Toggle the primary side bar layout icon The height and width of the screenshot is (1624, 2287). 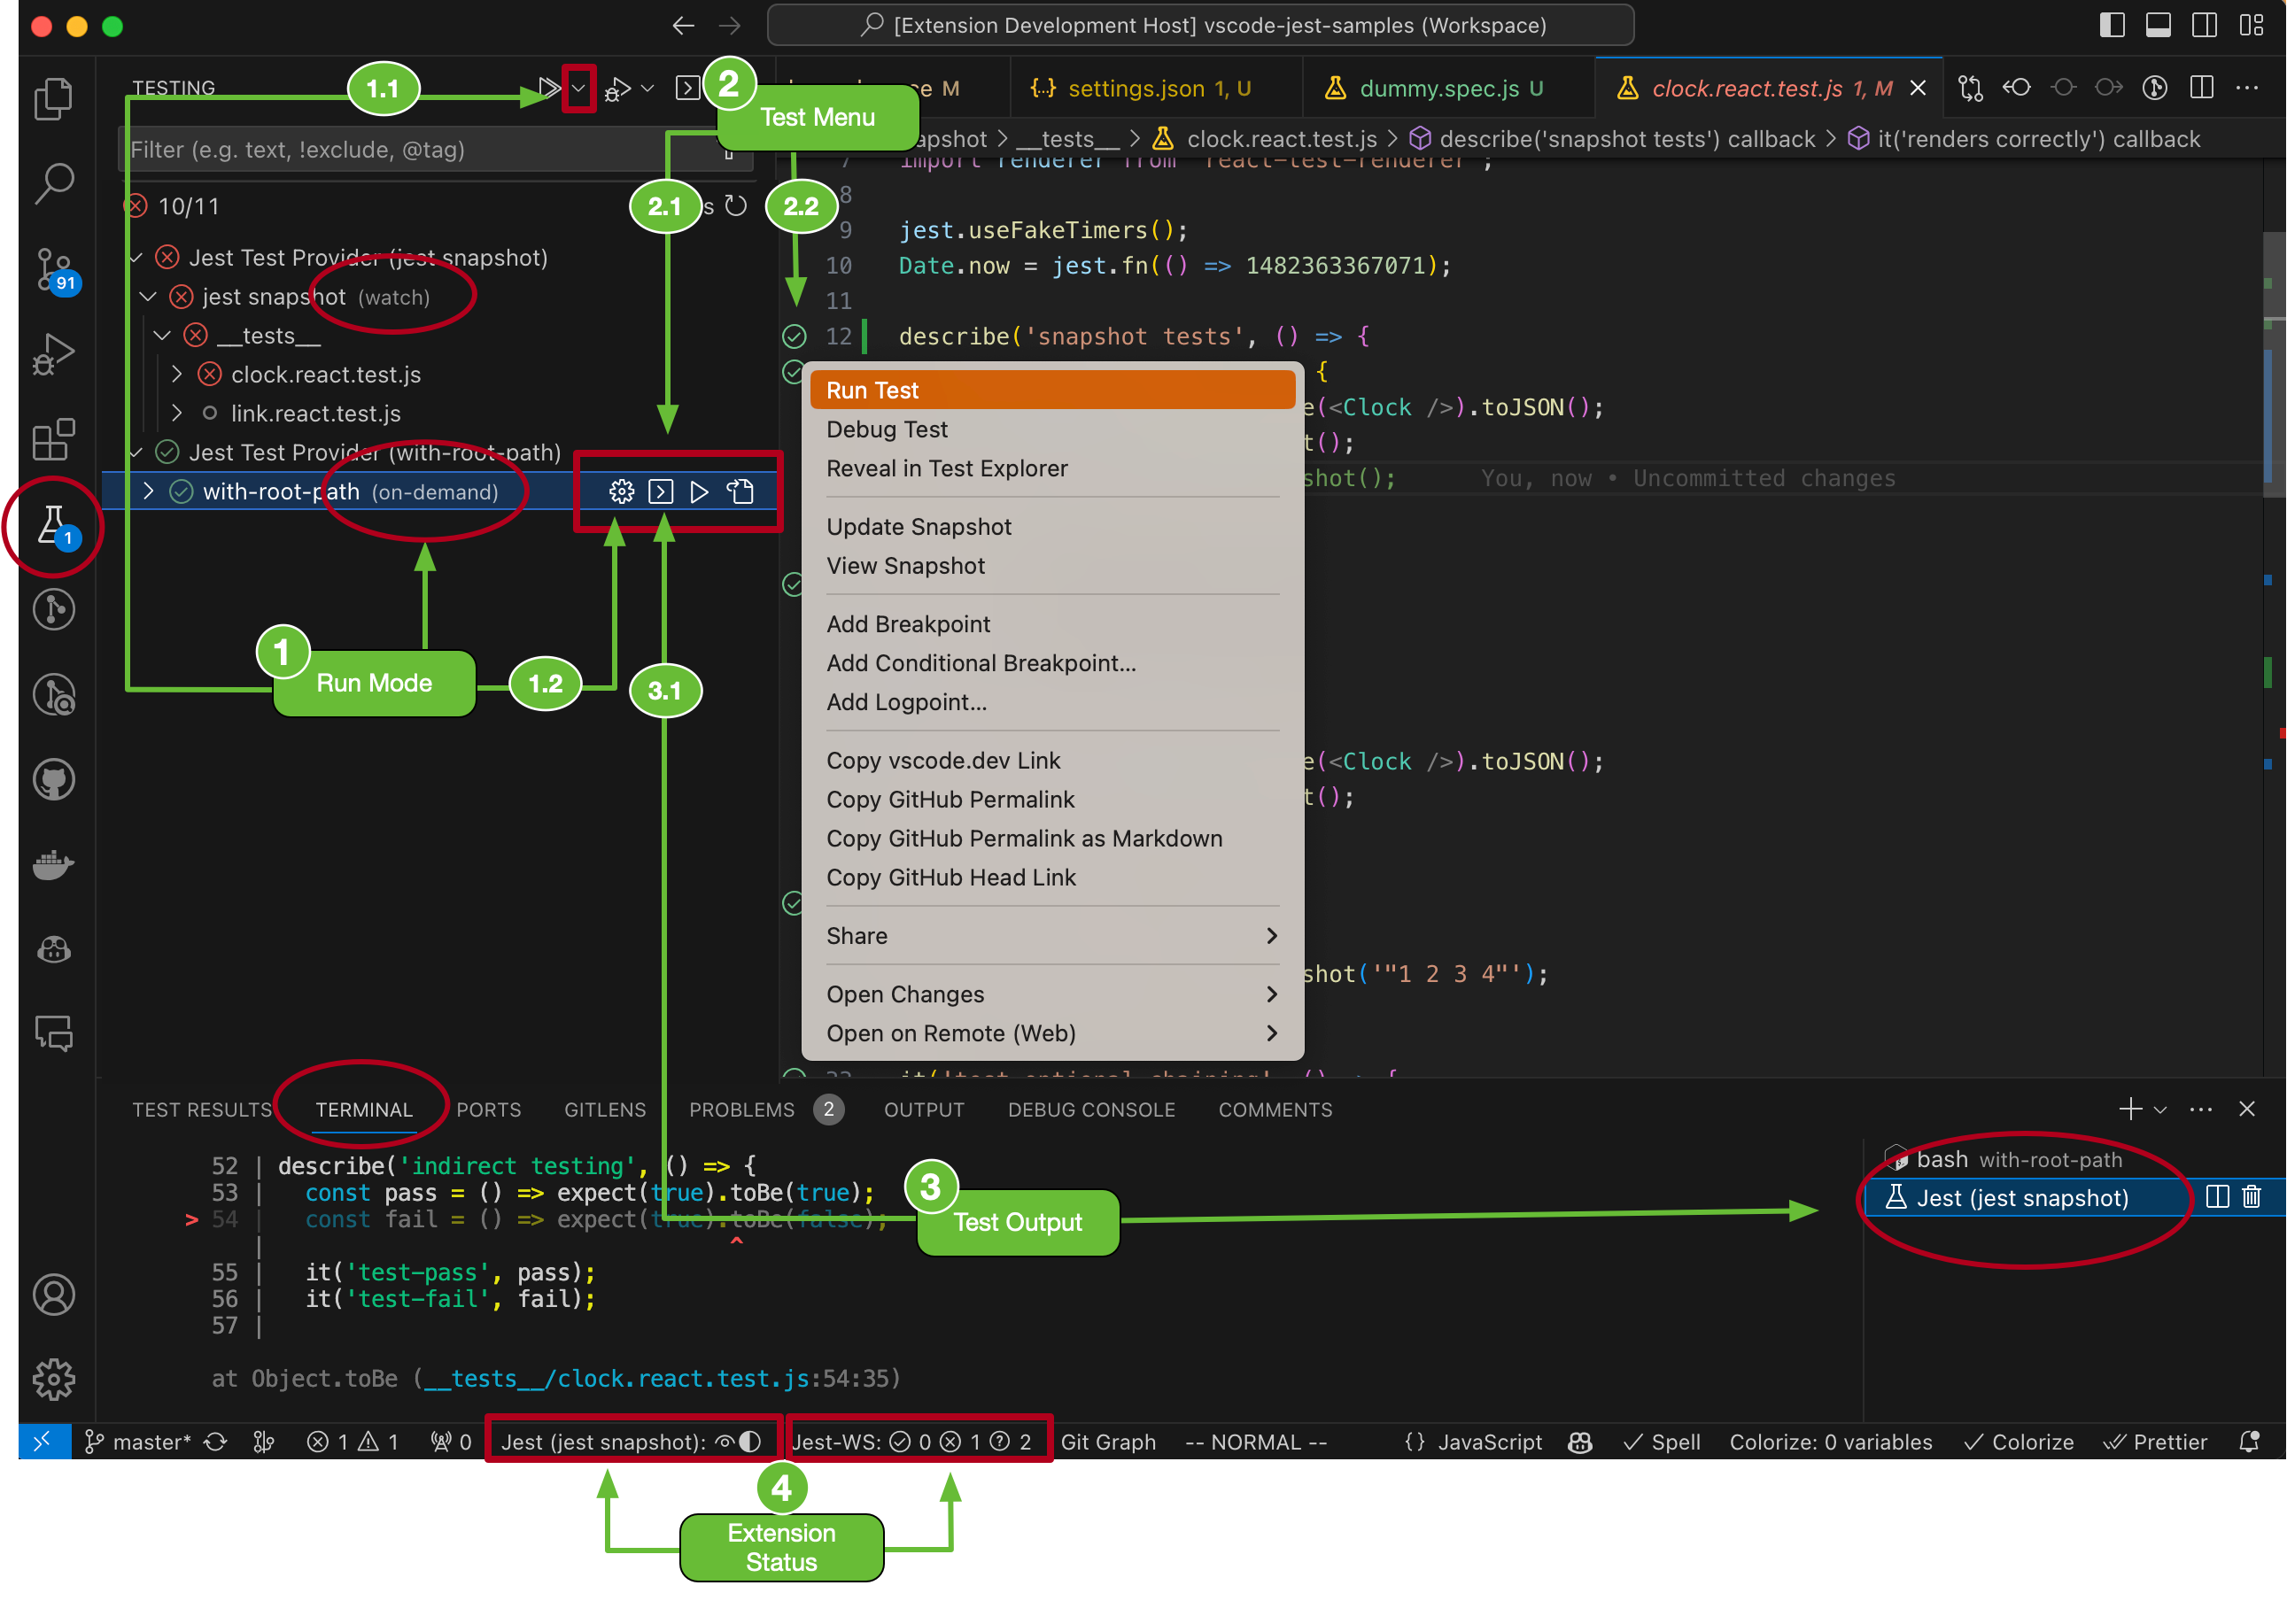click(x=2112, y=25)
